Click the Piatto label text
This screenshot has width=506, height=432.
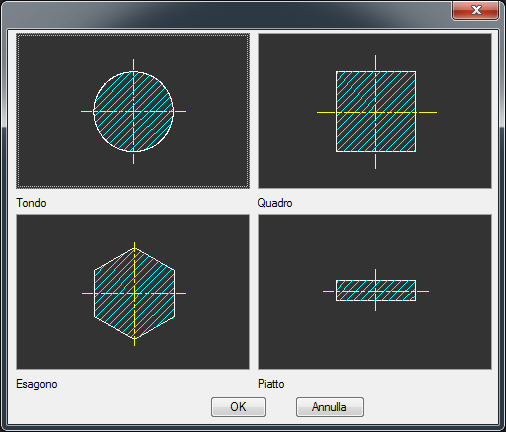(271, 384)
